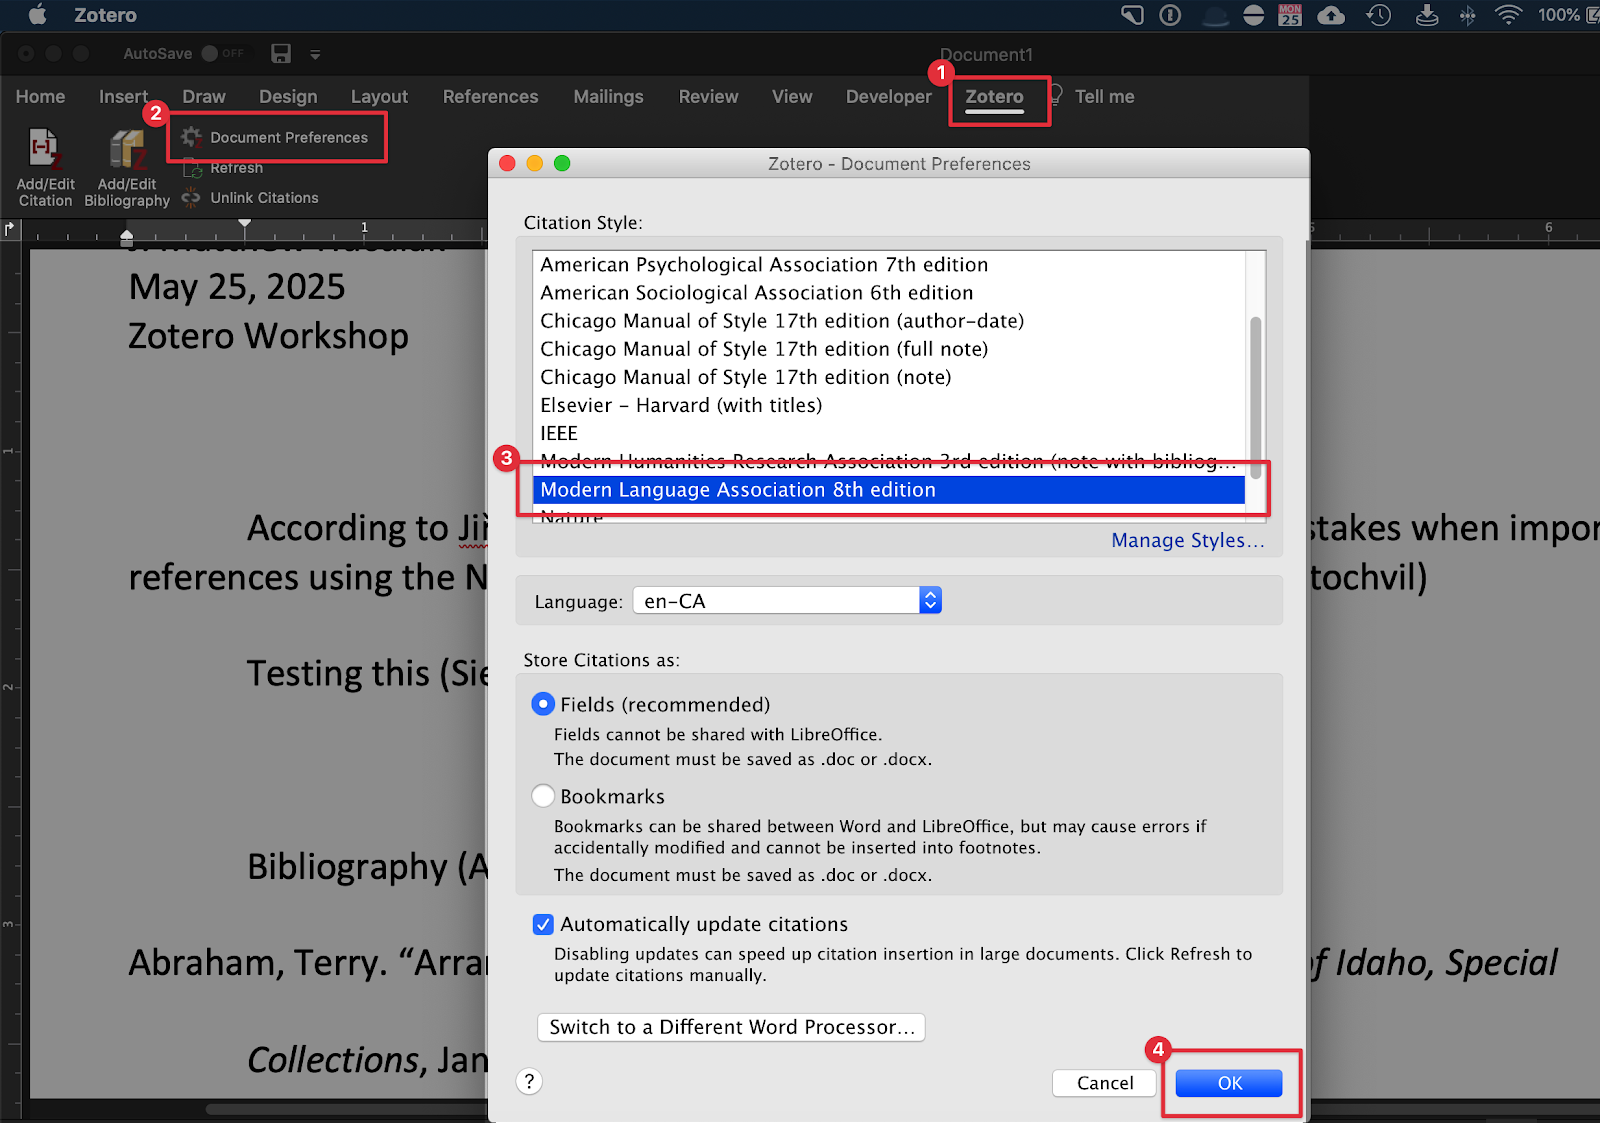Click the Document Preferences gear icon

(x=191, y=137)
